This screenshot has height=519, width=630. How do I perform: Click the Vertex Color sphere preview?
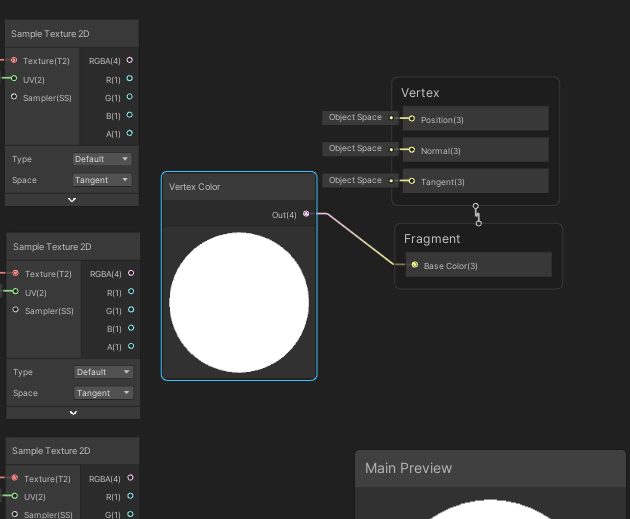coord(239,302)
